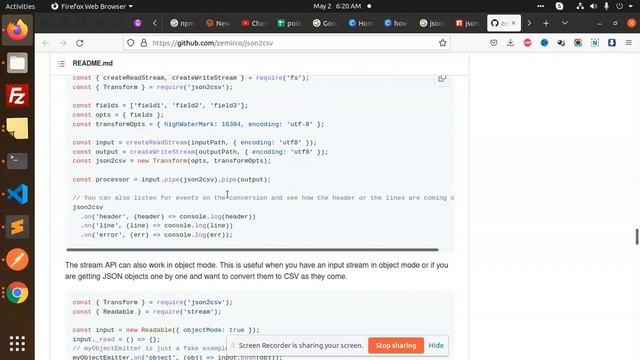Switch to the Goo tab
Image resolution: width=640 pixels, height=360 pixels.
click(324, 23)
